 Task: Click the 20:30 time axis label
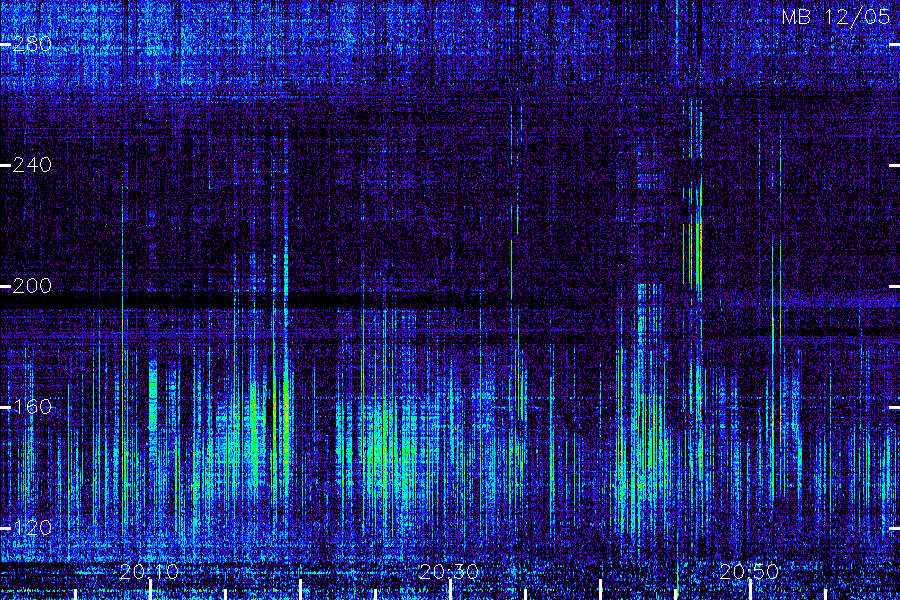[449, 572]
